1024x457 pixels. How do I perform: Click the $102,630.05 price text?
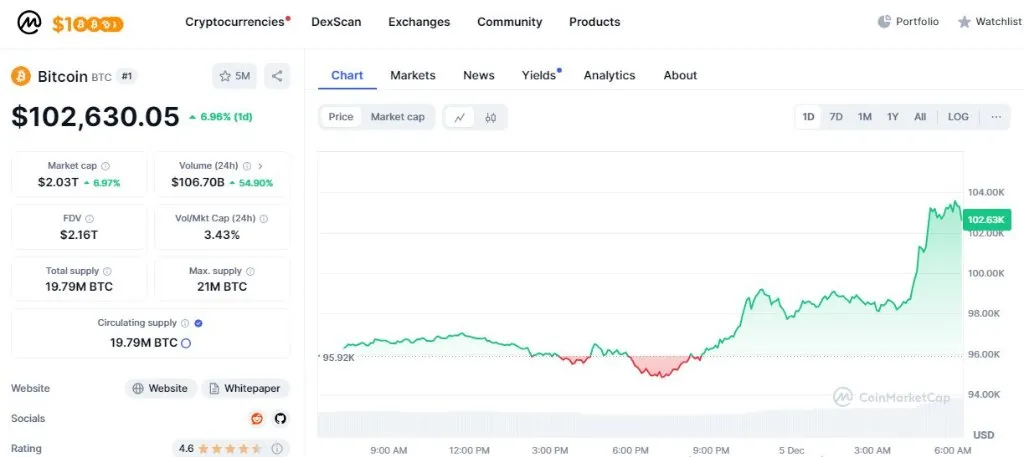tap(95, 117)
